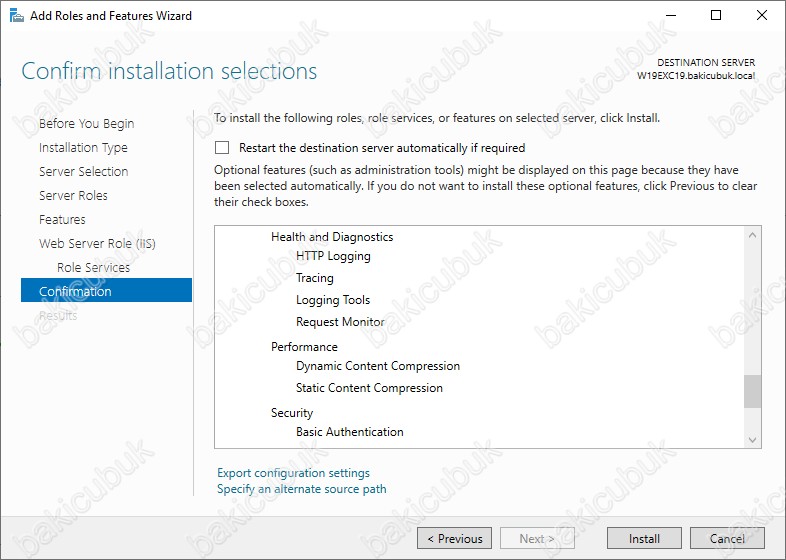Open Server Selection step
The height and width of the screenshot is (560, 786).
tap(83, 172)
